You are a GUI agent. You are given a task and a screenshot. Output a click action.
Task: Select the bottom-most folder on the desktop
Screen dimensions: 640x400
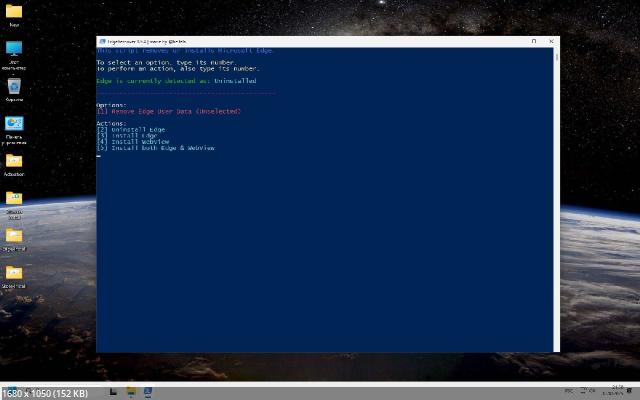pos(14,273)
